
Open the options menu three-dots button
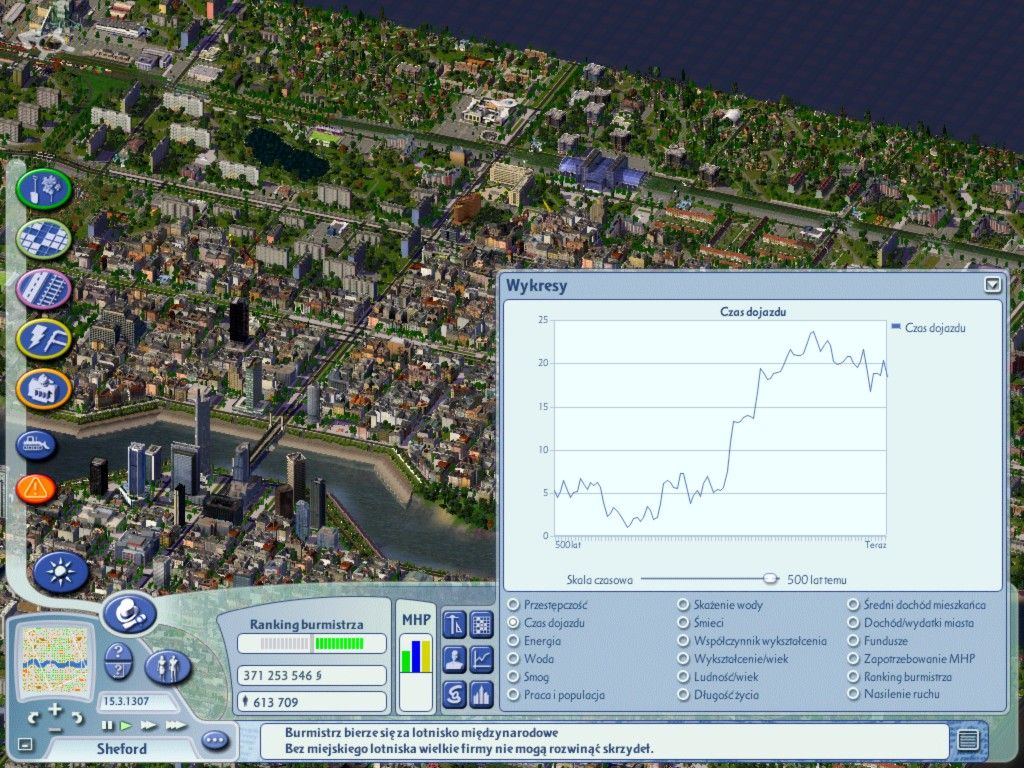215,741
